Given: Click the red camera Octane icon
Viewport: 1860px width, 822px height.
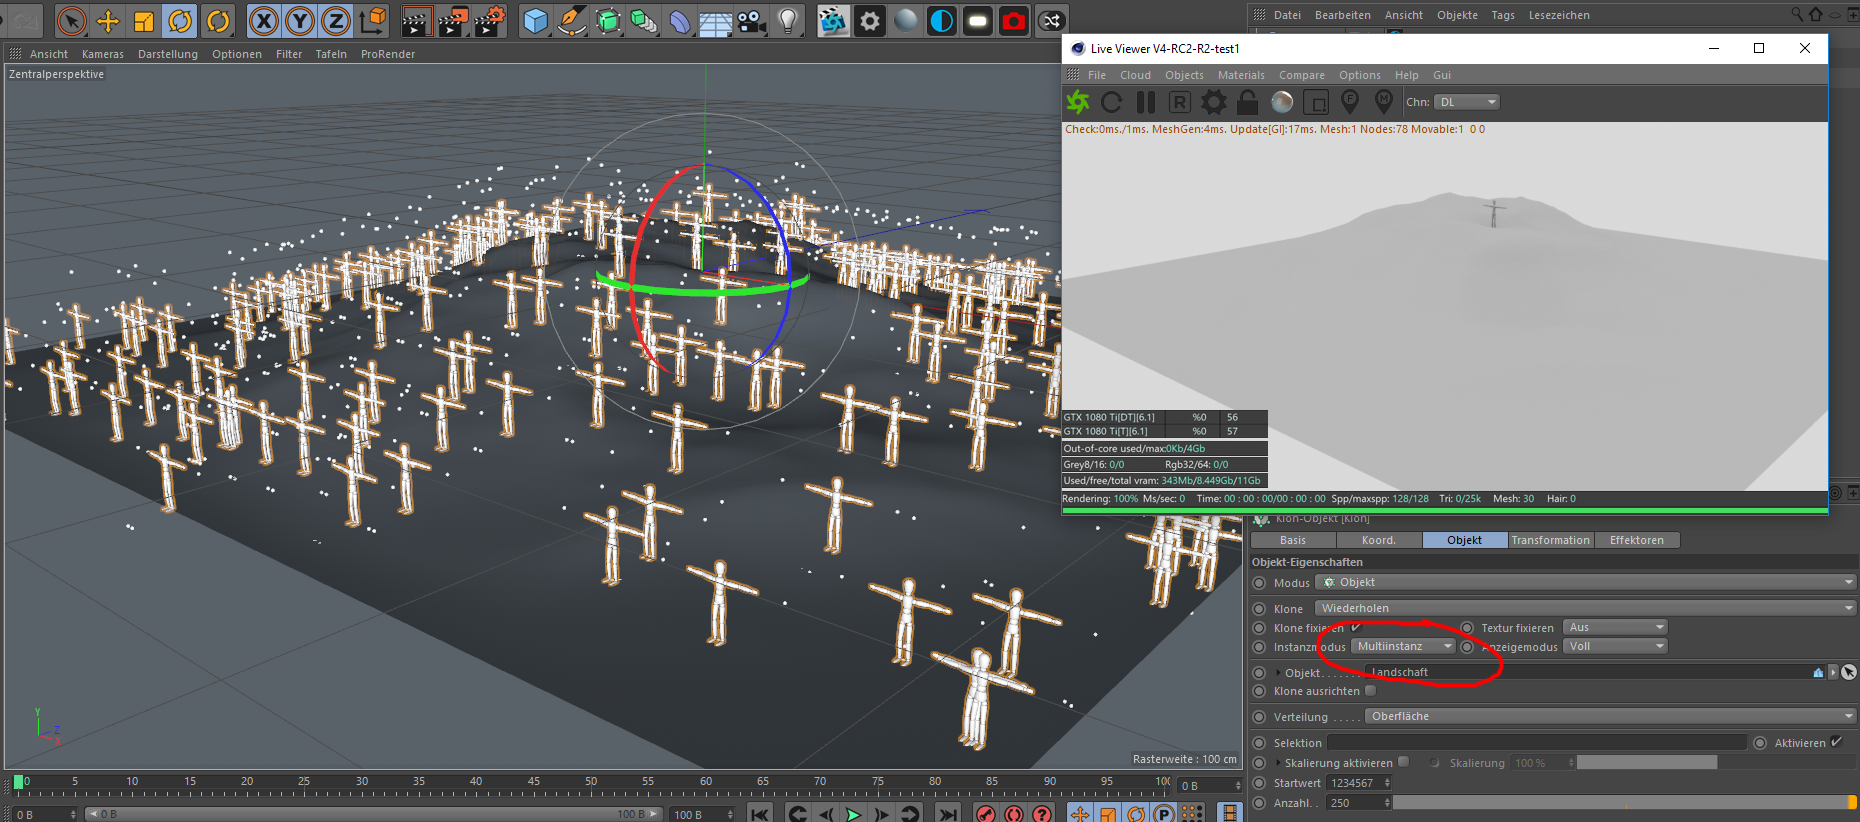Looking at the screenshot, I should point(1014,20).
